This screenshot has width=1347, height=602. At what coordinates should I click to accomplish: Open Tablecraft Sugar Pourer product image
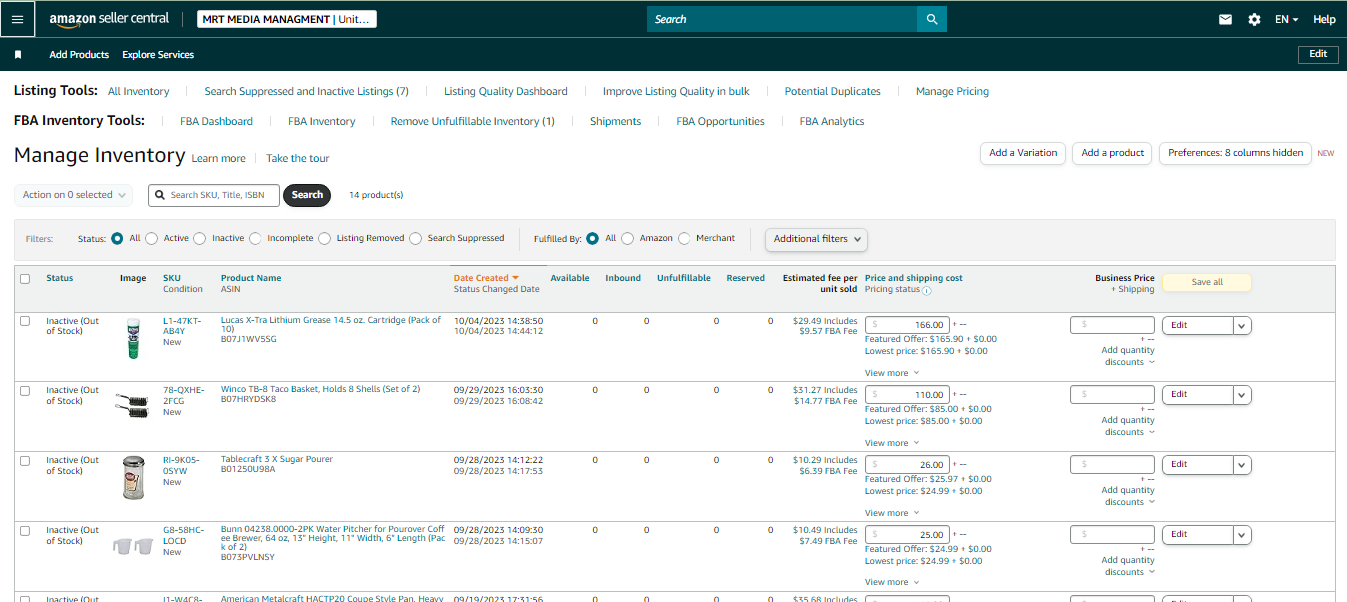[x=133, y=477]
